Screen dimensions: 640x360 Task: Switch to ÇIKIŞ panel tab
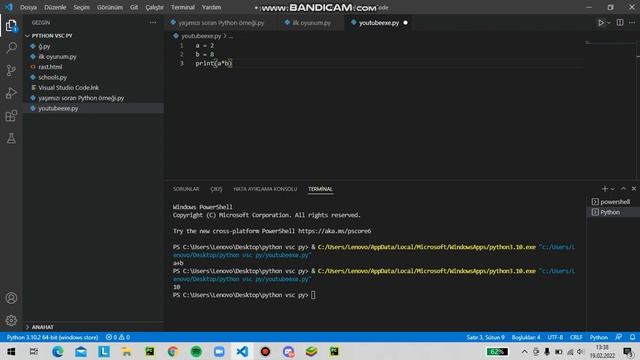216,189
